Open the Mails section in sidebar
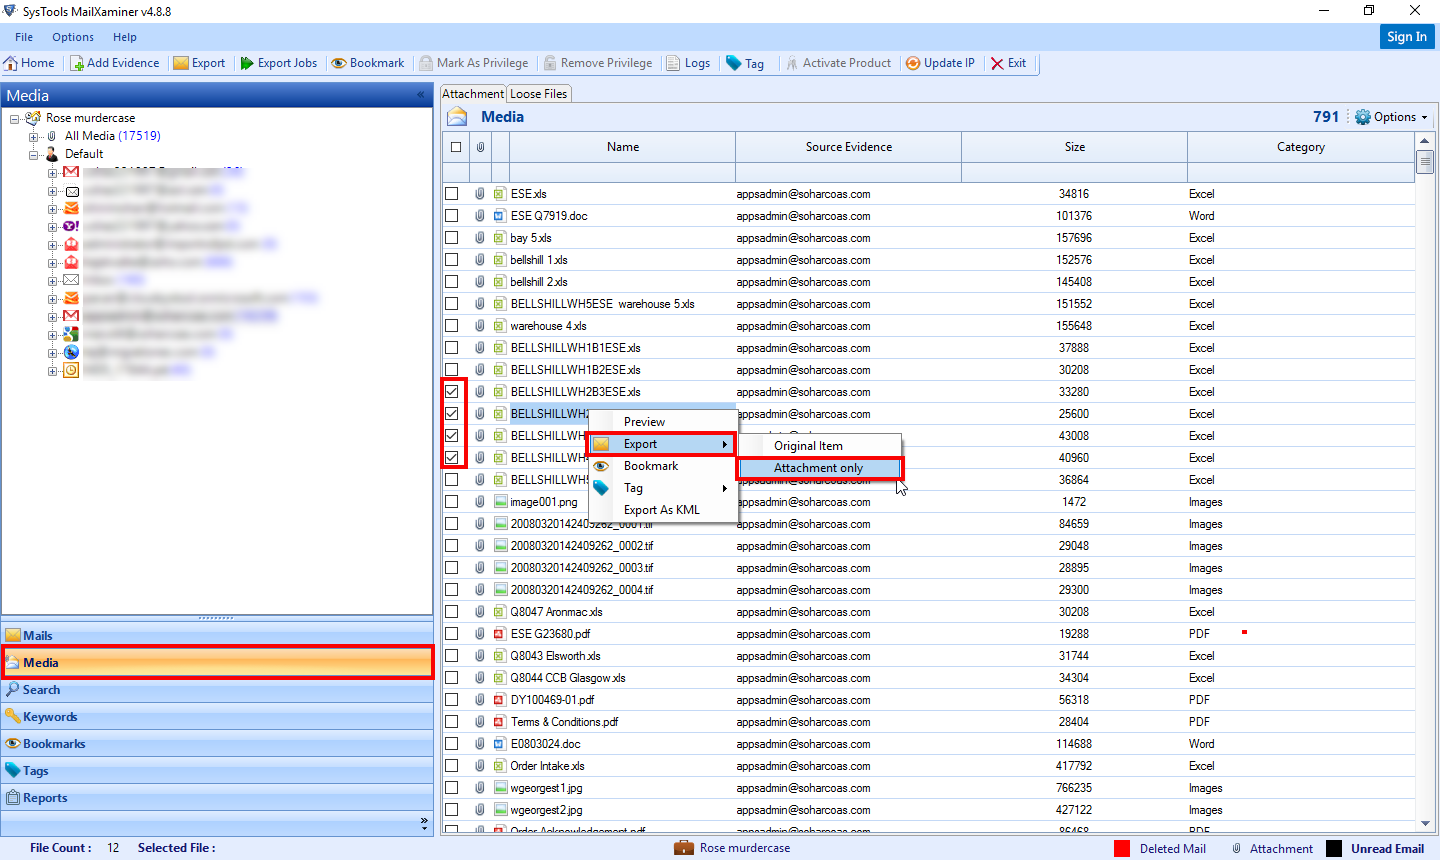The image size is (1440, 860). 217,636
